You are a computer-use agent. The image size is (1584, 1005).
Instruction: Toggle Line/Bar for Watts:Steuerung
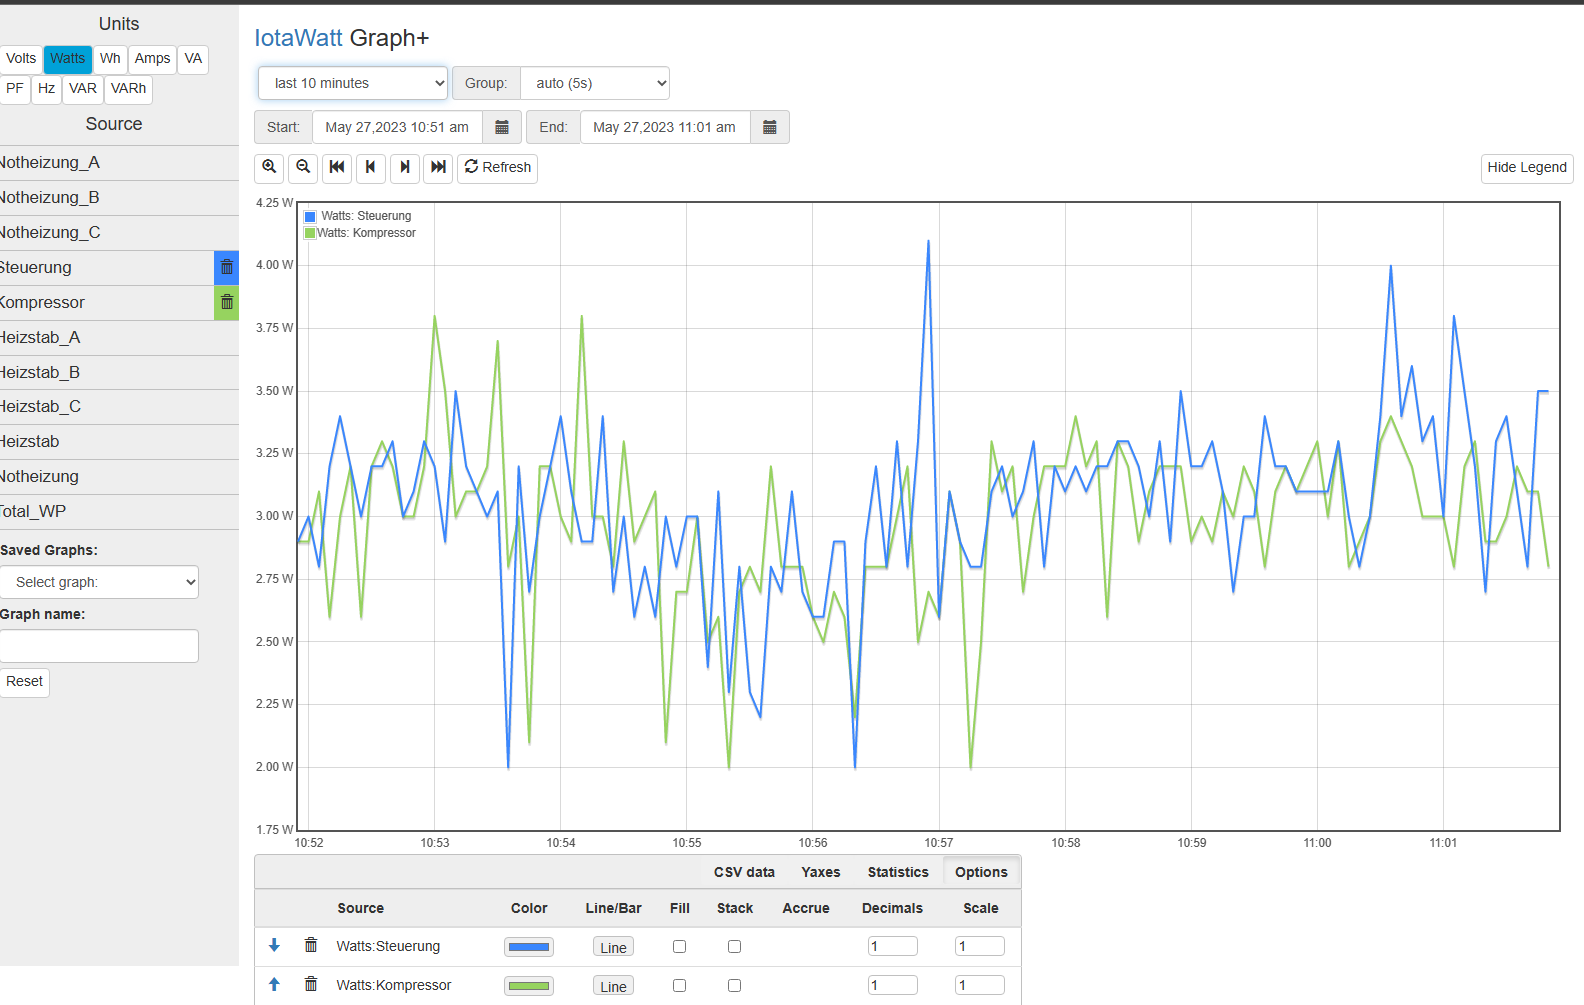(x=613, y=947)
